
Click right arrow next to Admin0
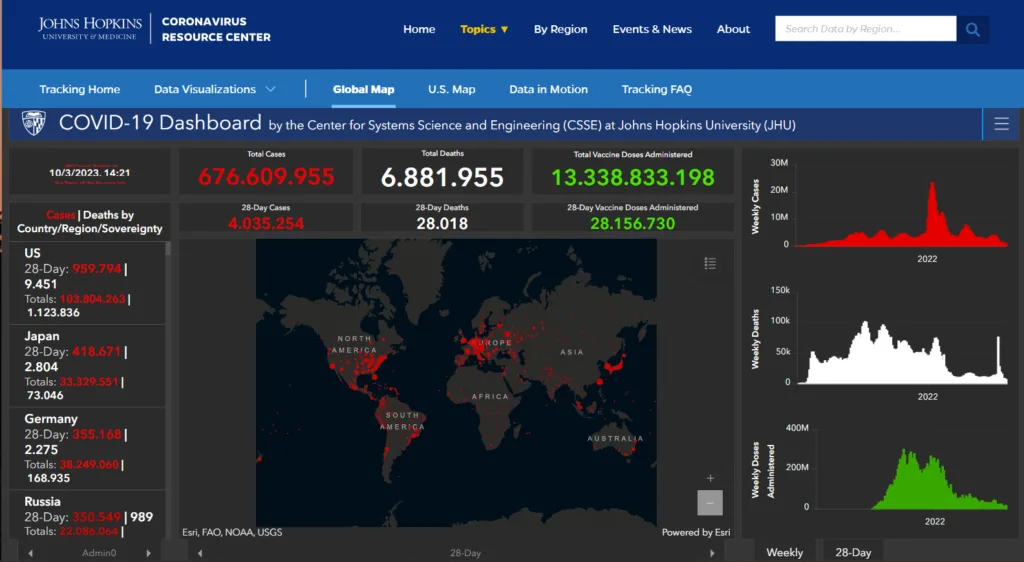(x=149, y=553)
